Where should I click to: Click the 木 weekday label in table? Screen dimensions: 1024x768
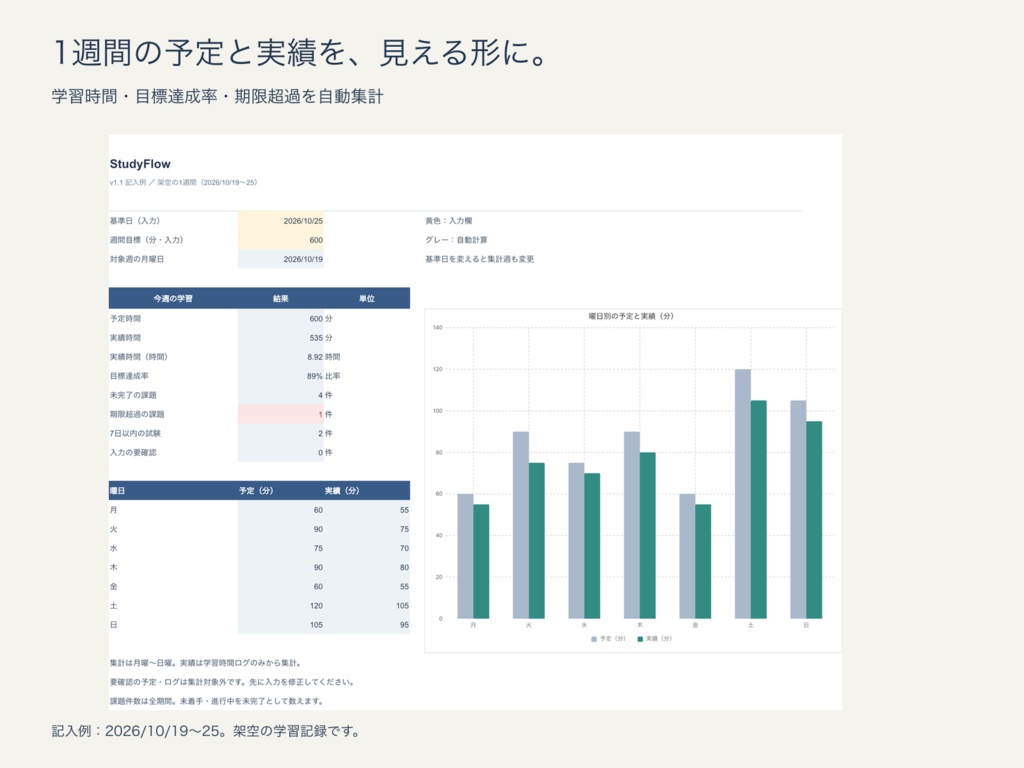click(x=114, y=567)
